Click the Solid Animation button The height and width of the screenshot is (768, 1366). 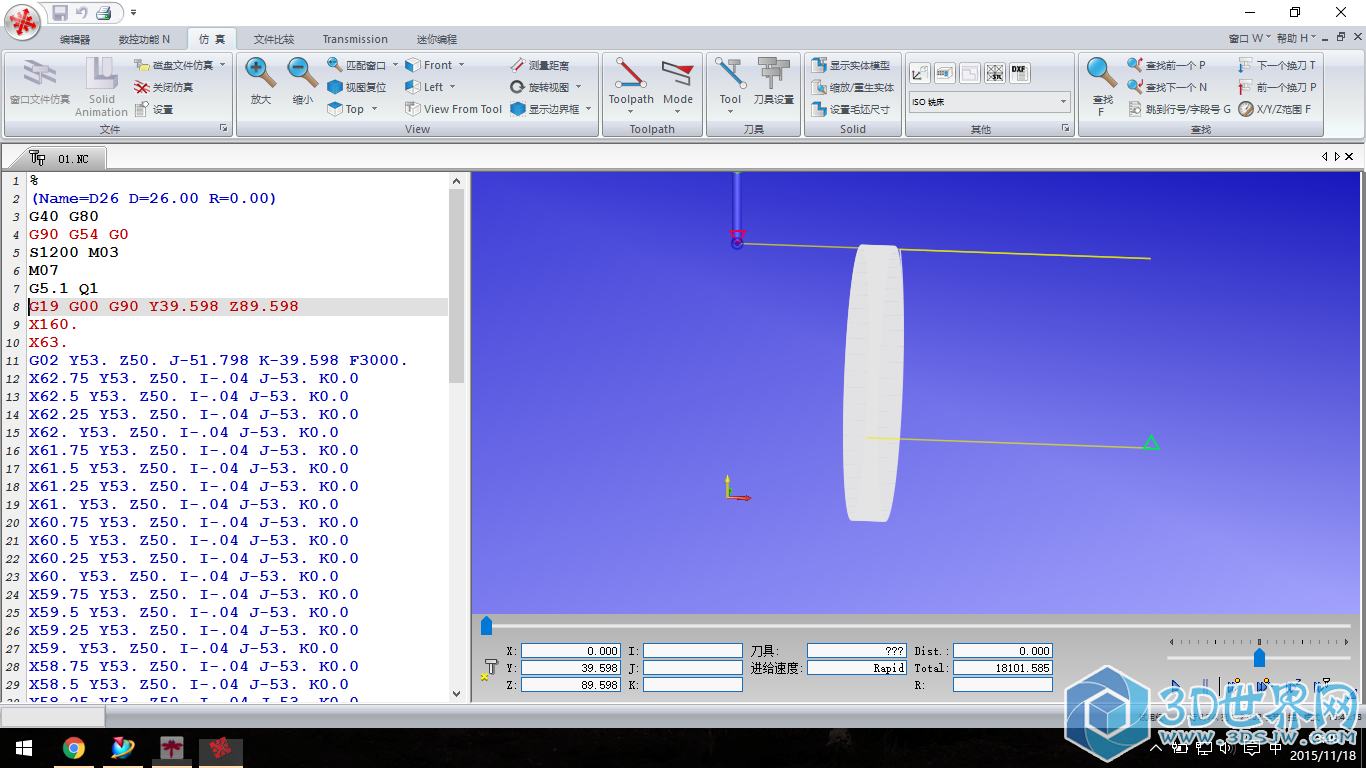pos(102,87)
